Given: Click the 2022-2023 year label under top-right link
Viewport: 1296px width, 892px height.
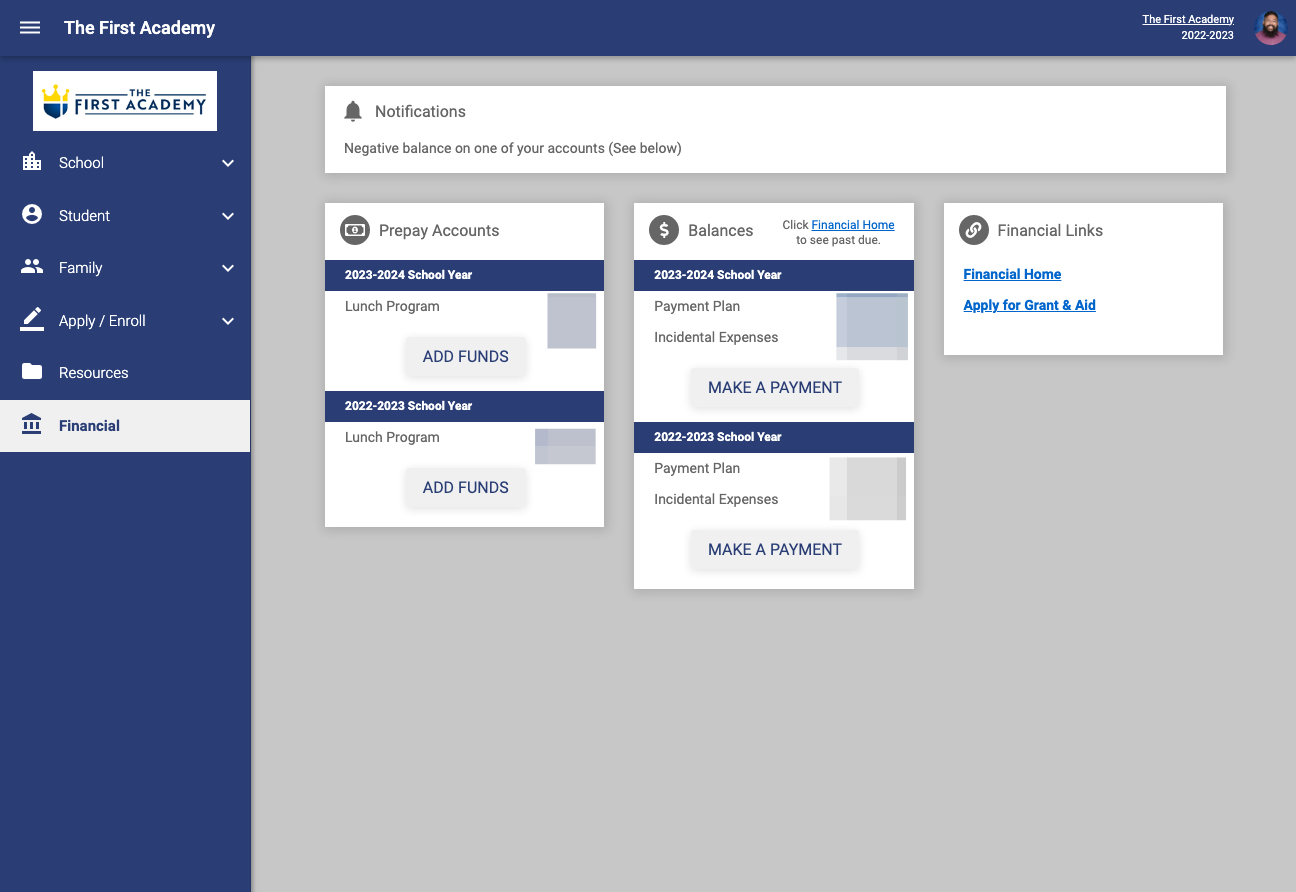Looking at the screenshot, I should pos(1207,35).
